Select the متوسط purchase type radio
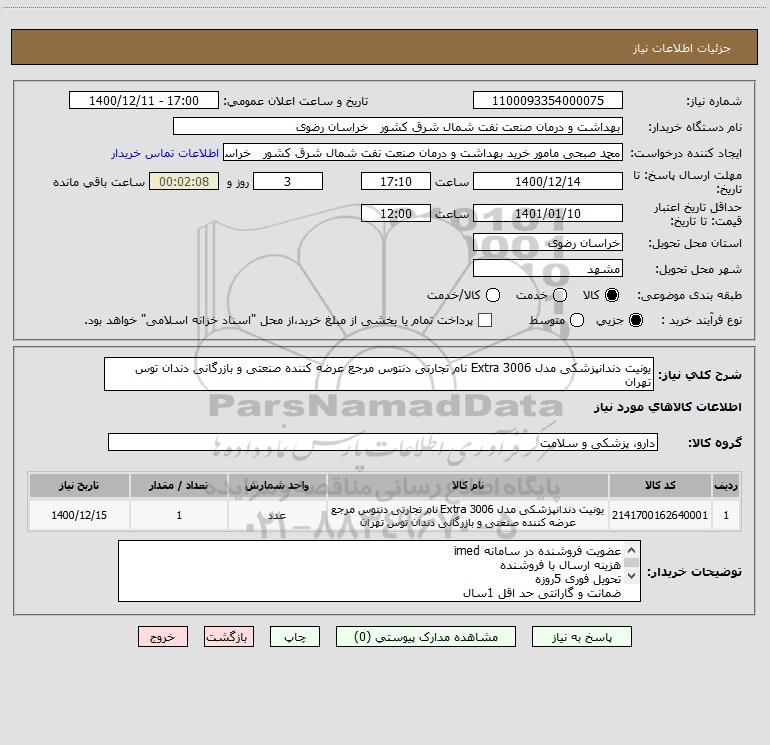The width and height of the screenshot is (770, 745). coord(577,320)
